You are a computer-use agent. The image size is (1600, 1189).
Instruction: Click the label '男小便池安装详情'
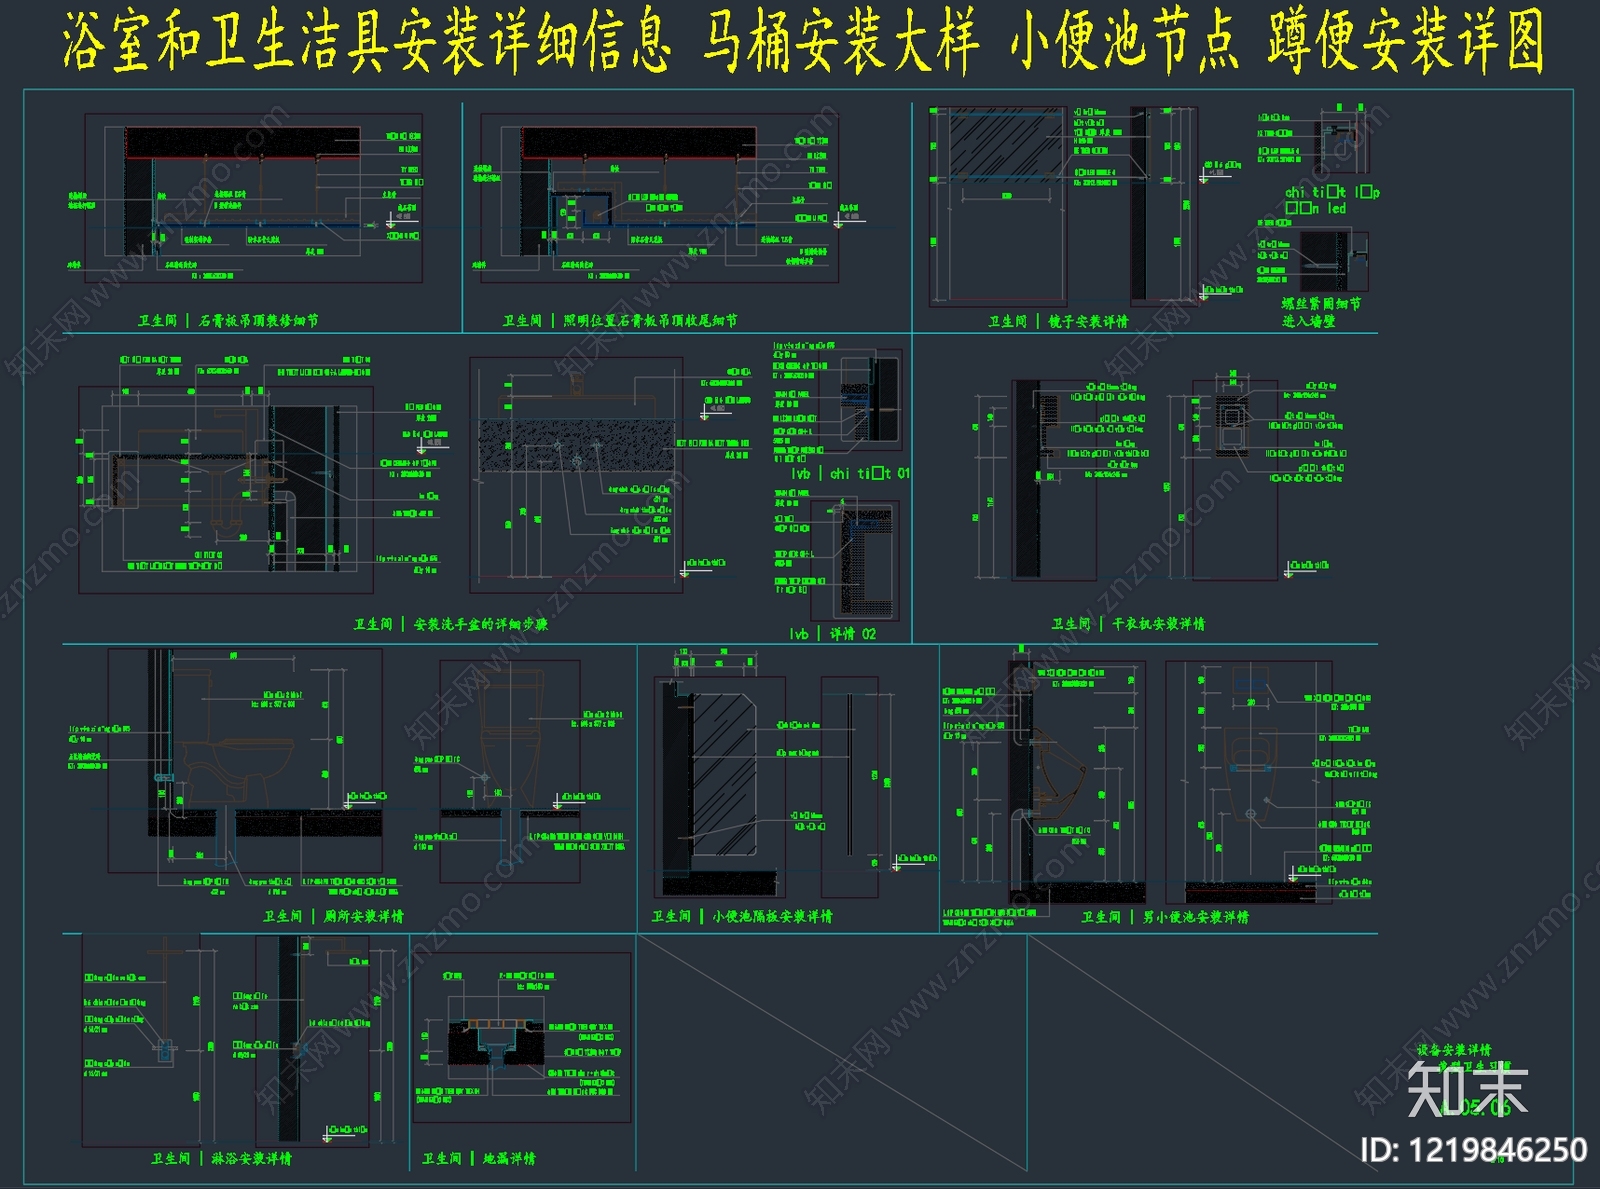tap(1195, 917)
